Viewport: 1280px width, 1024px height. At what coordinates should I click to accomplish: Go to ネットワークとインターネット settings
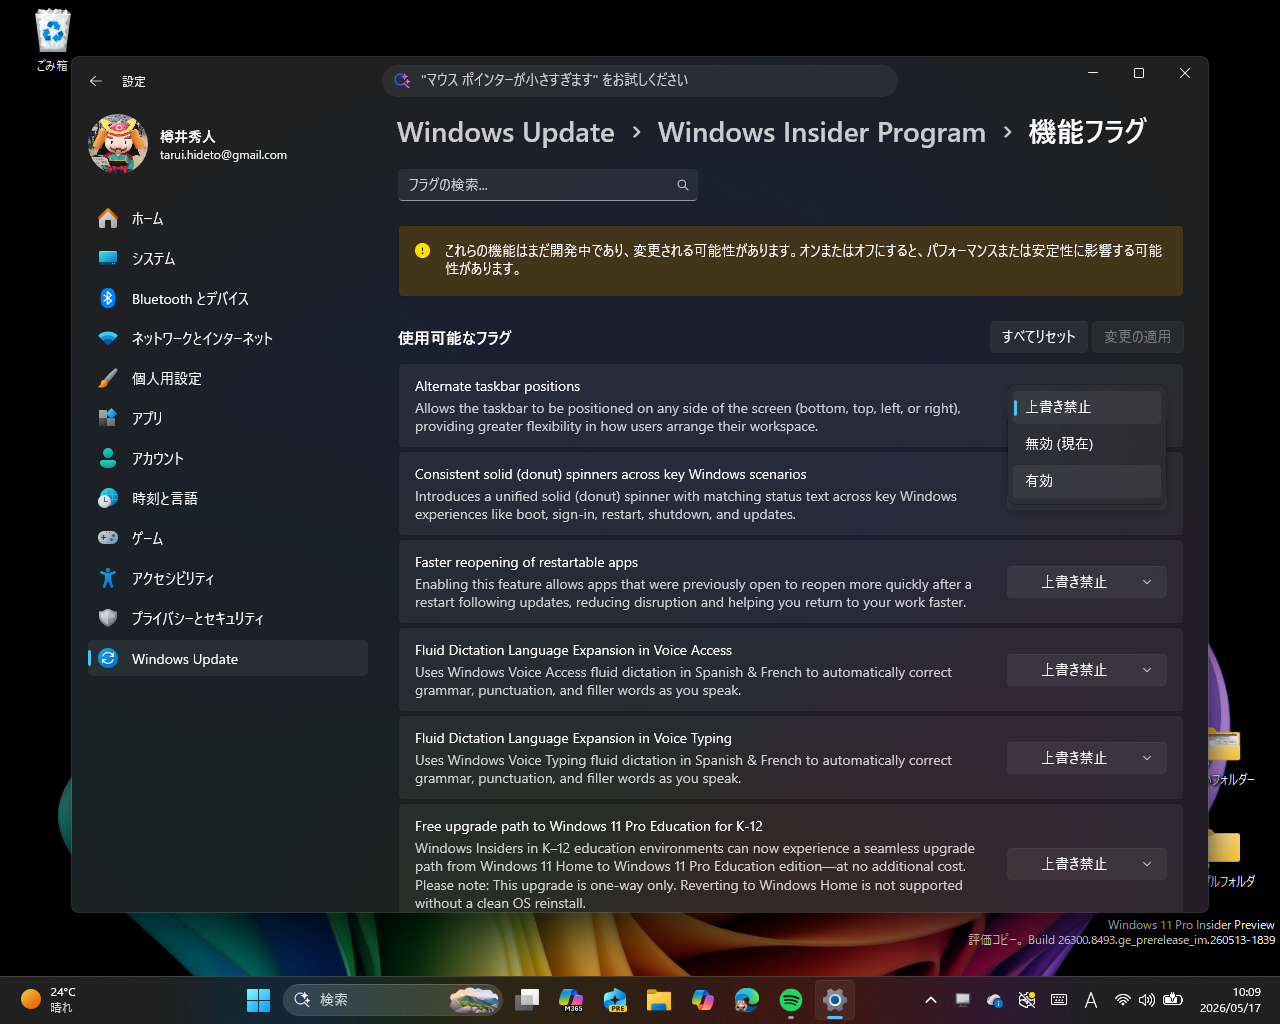pyautogui.click(x=228, y=338)
